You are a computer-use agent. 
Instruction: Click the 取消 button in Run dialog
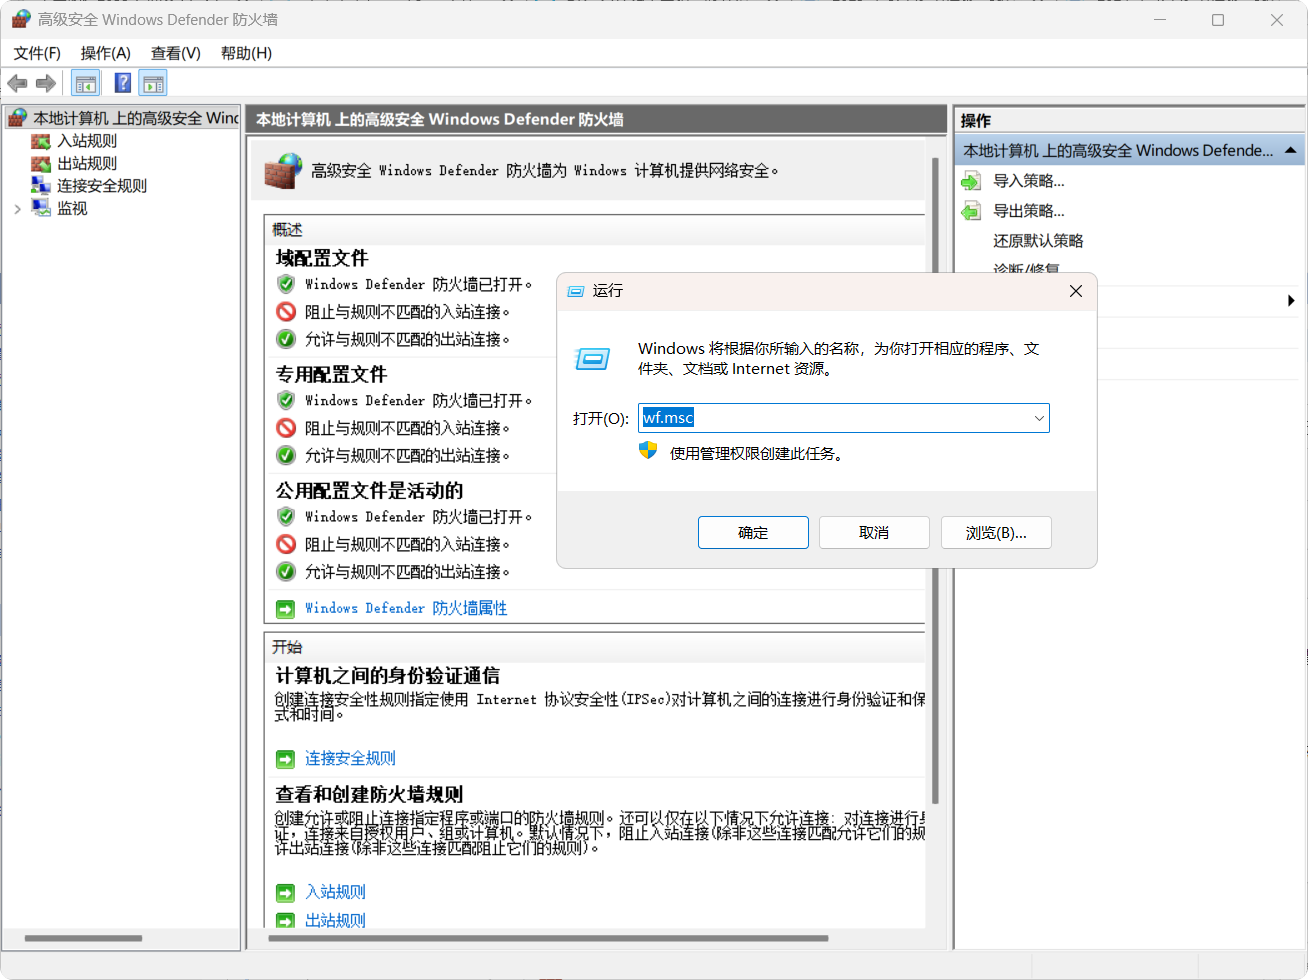click(874, 533)
